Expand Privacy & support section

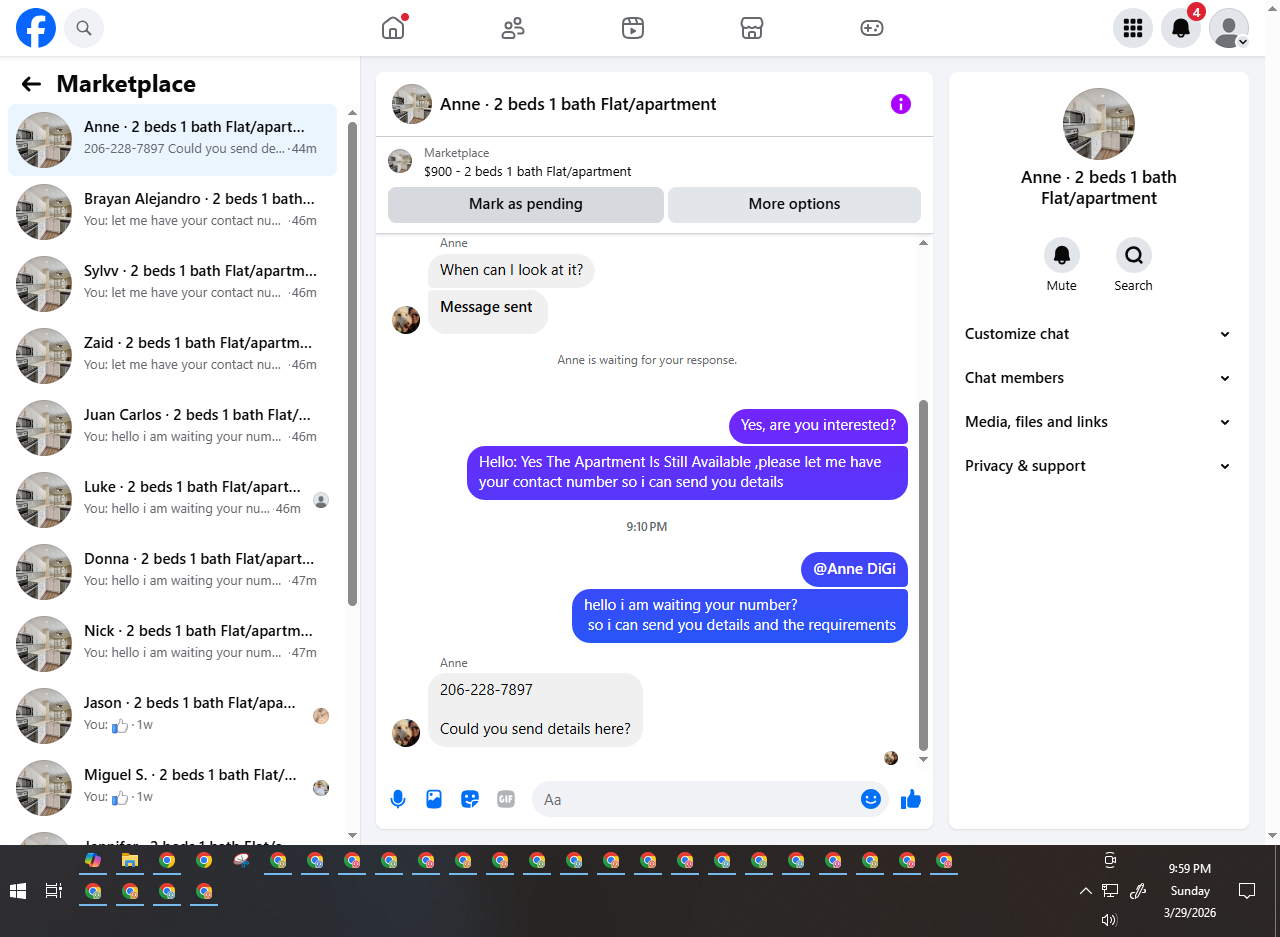coord(1098,466)
